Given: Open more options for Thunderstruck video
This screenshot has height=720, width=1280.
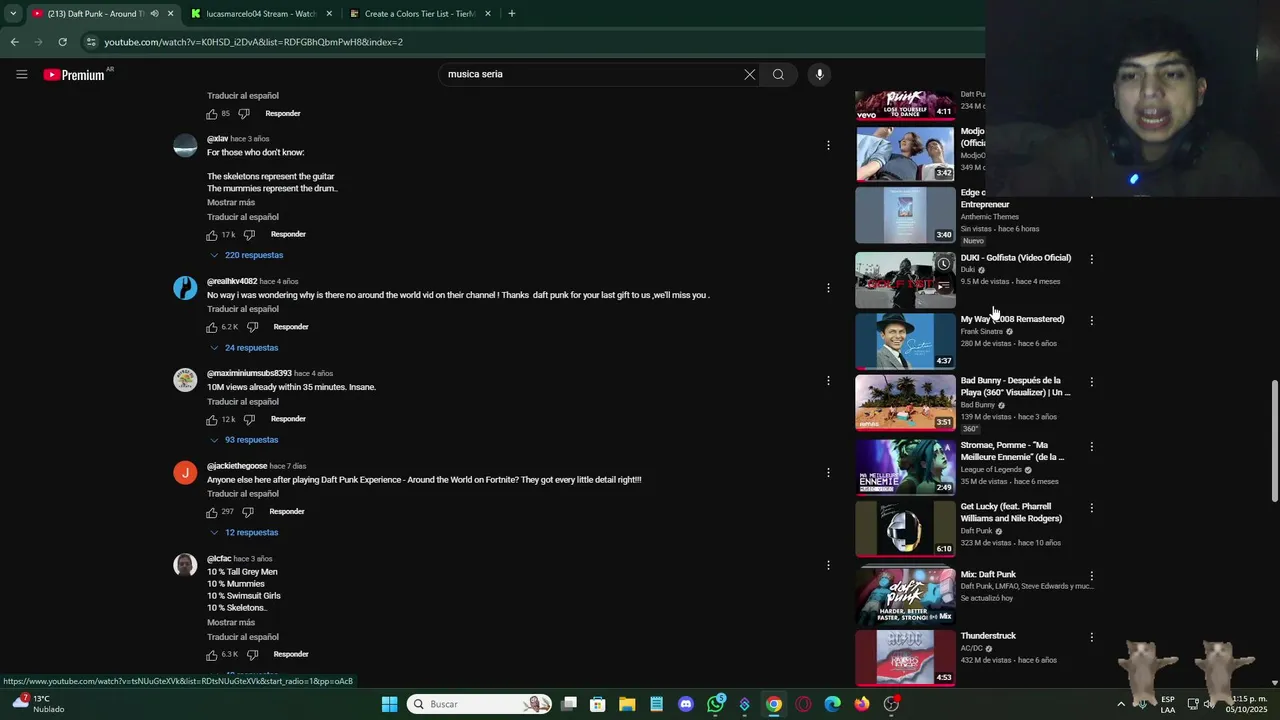Looking at the screenshot, I should pos(1091,637).
